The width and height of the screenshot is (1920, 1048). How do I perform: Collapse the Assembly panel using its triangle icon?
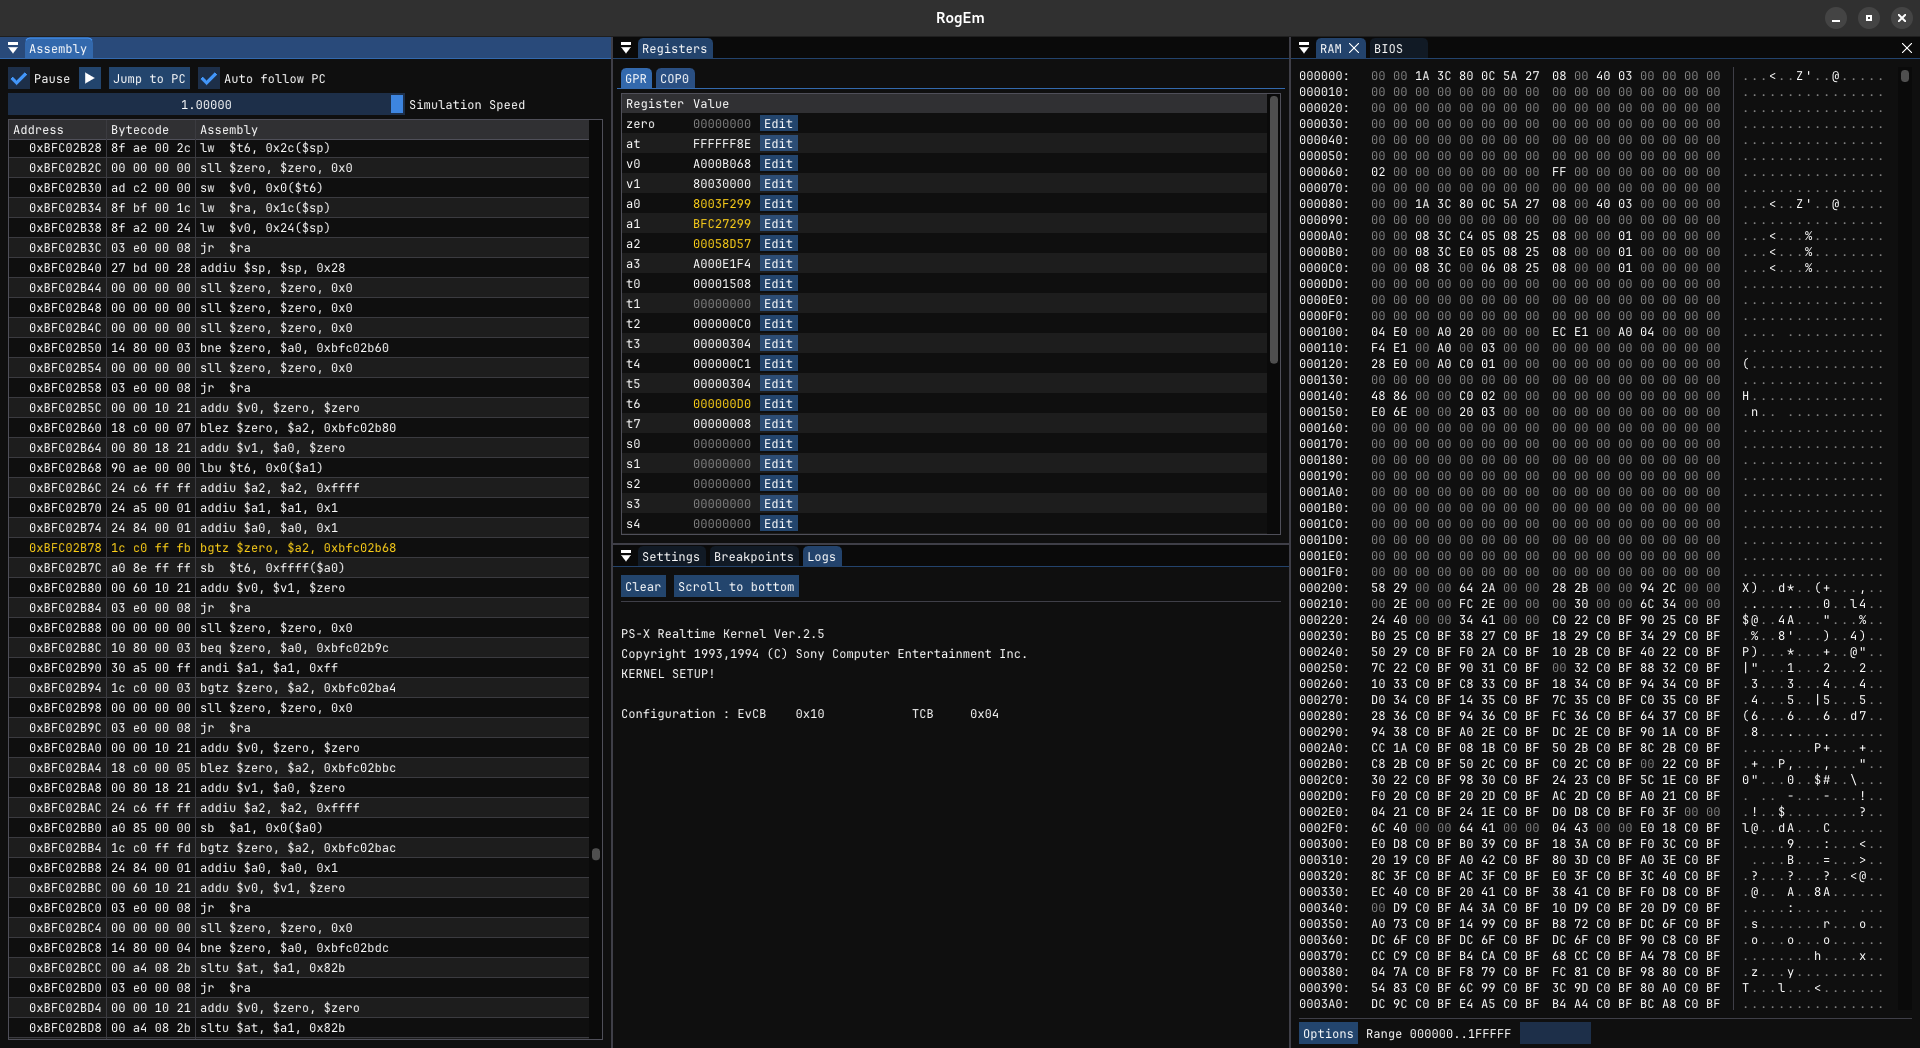pos(13,48)
